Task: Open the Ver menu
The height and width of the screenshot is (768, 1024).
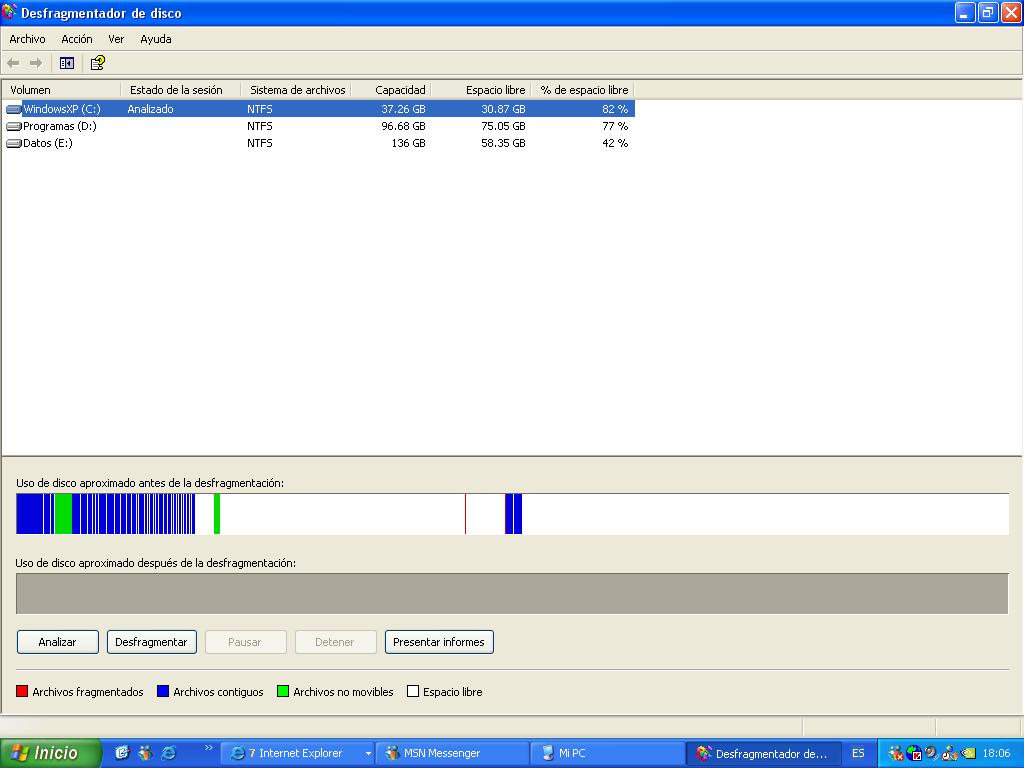Action: click(x=116, y=39)
